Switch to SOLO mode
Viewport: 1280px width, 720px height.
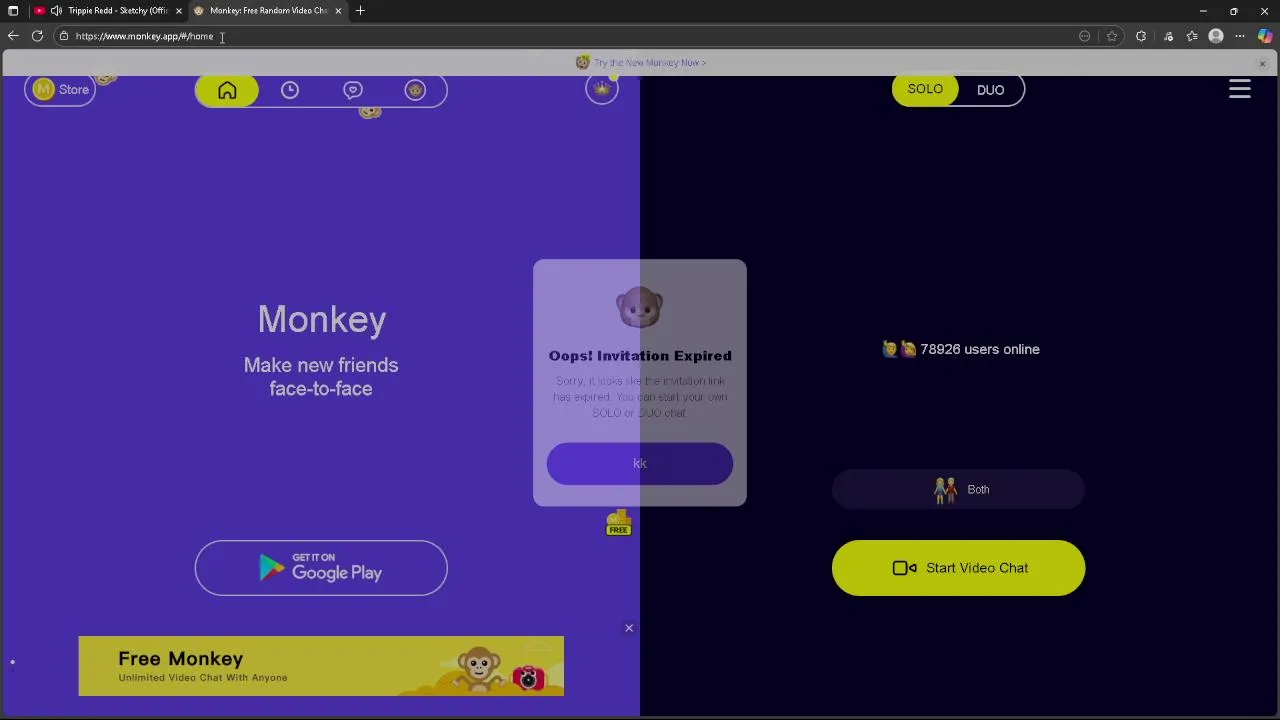[925, 90]
